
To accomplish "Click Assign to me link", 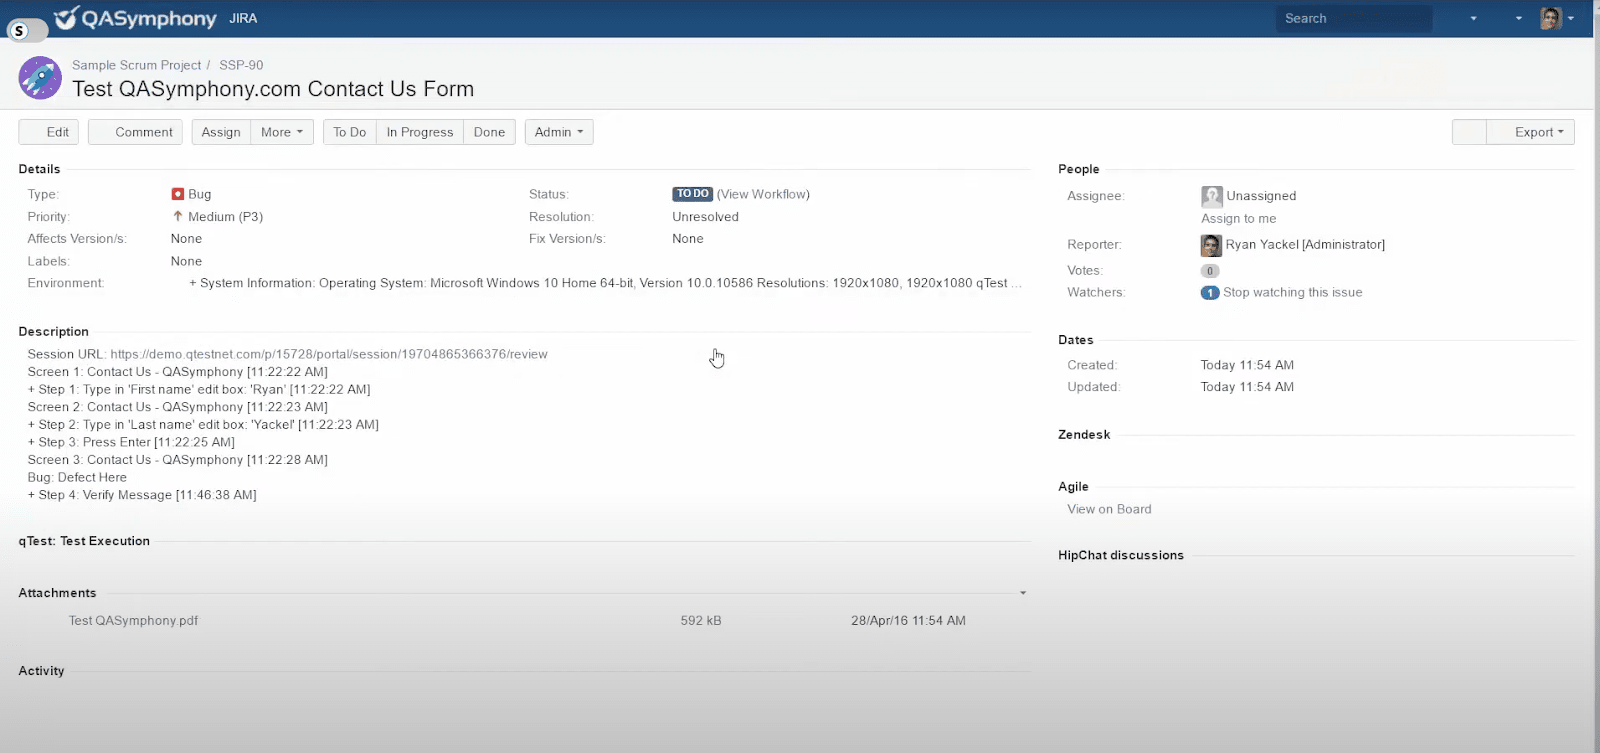I will click(x=1238, y=219).
